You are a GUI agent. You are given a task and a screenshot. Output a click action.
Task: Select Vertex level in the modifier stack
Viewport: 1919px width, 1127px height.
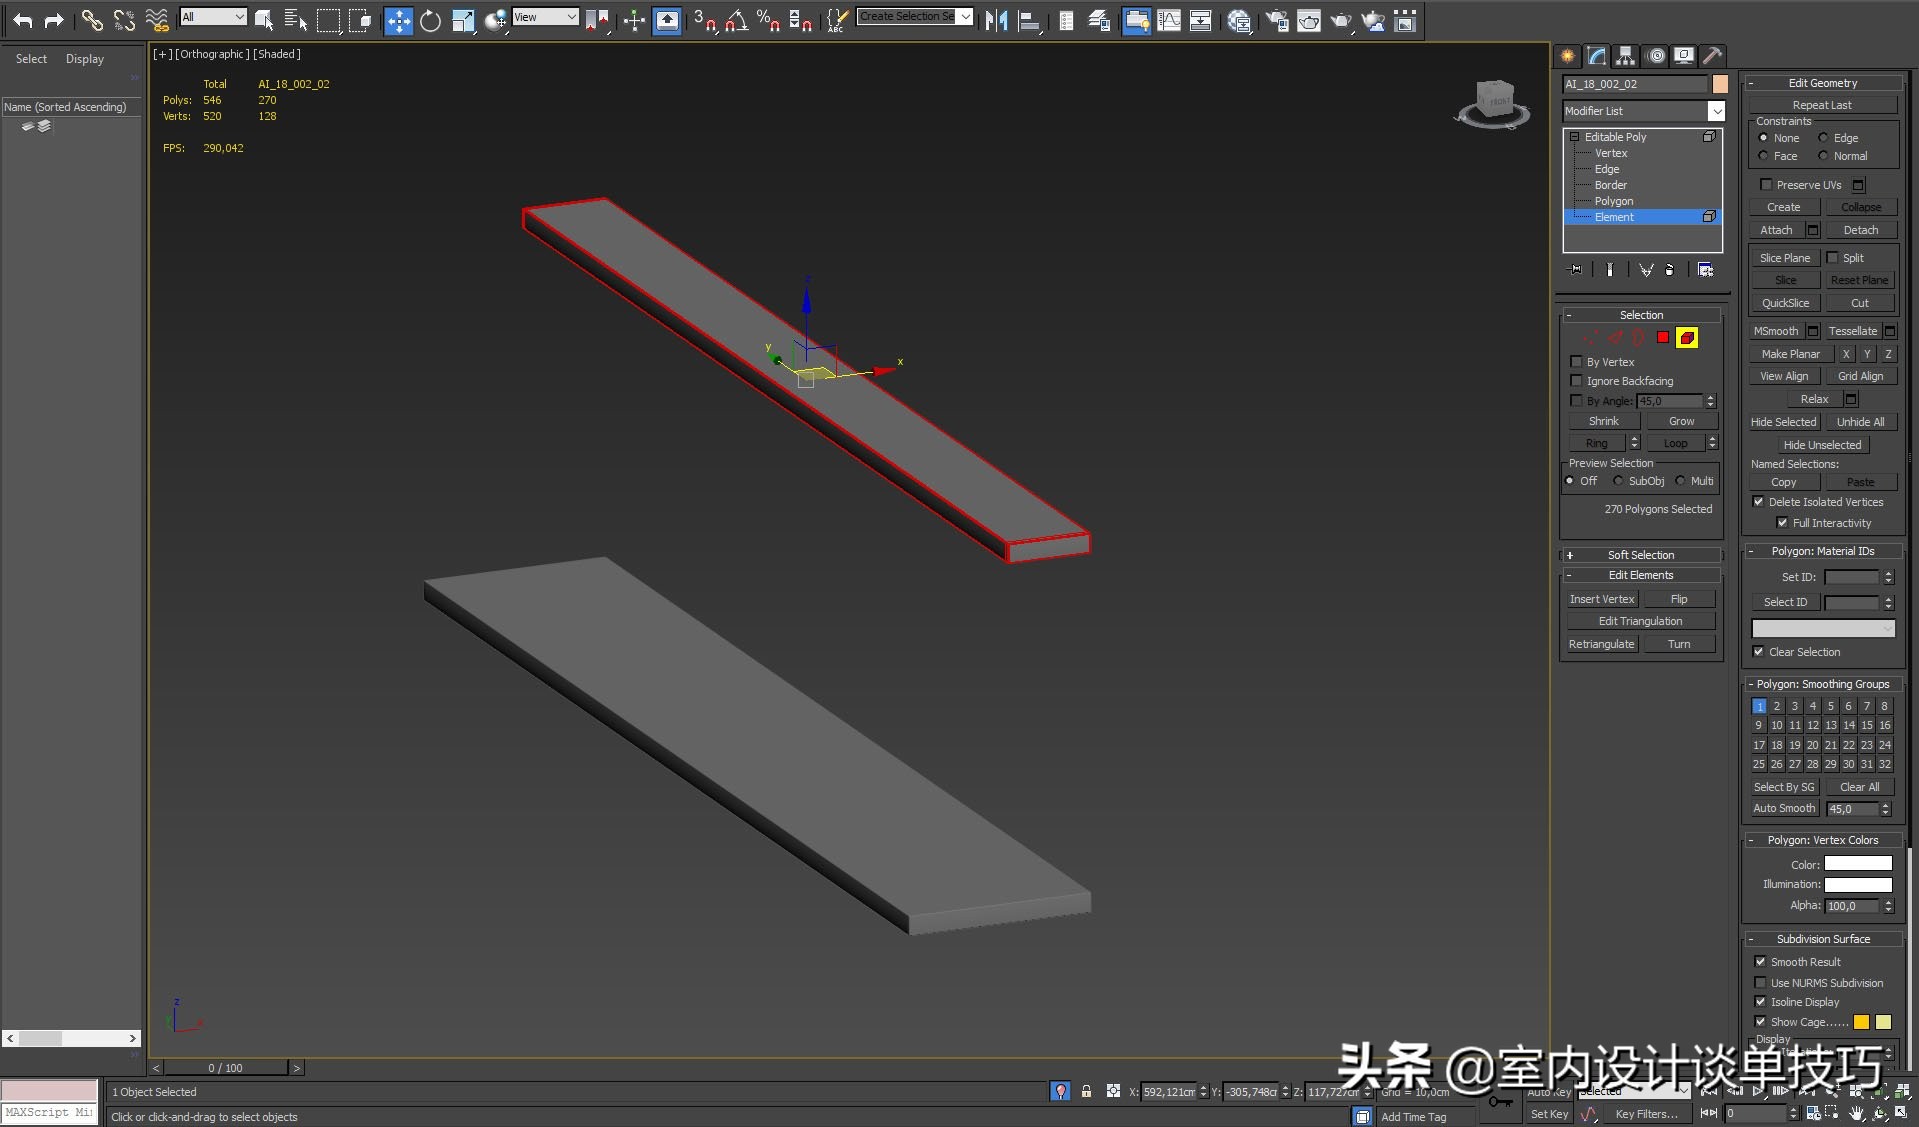point(1611,153)
